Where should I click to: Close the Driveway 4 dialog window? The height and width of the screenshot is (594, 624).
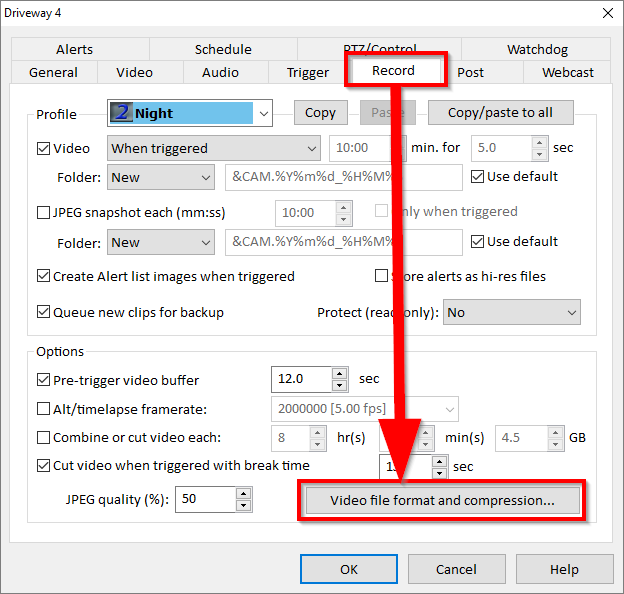tap(606, 13)
